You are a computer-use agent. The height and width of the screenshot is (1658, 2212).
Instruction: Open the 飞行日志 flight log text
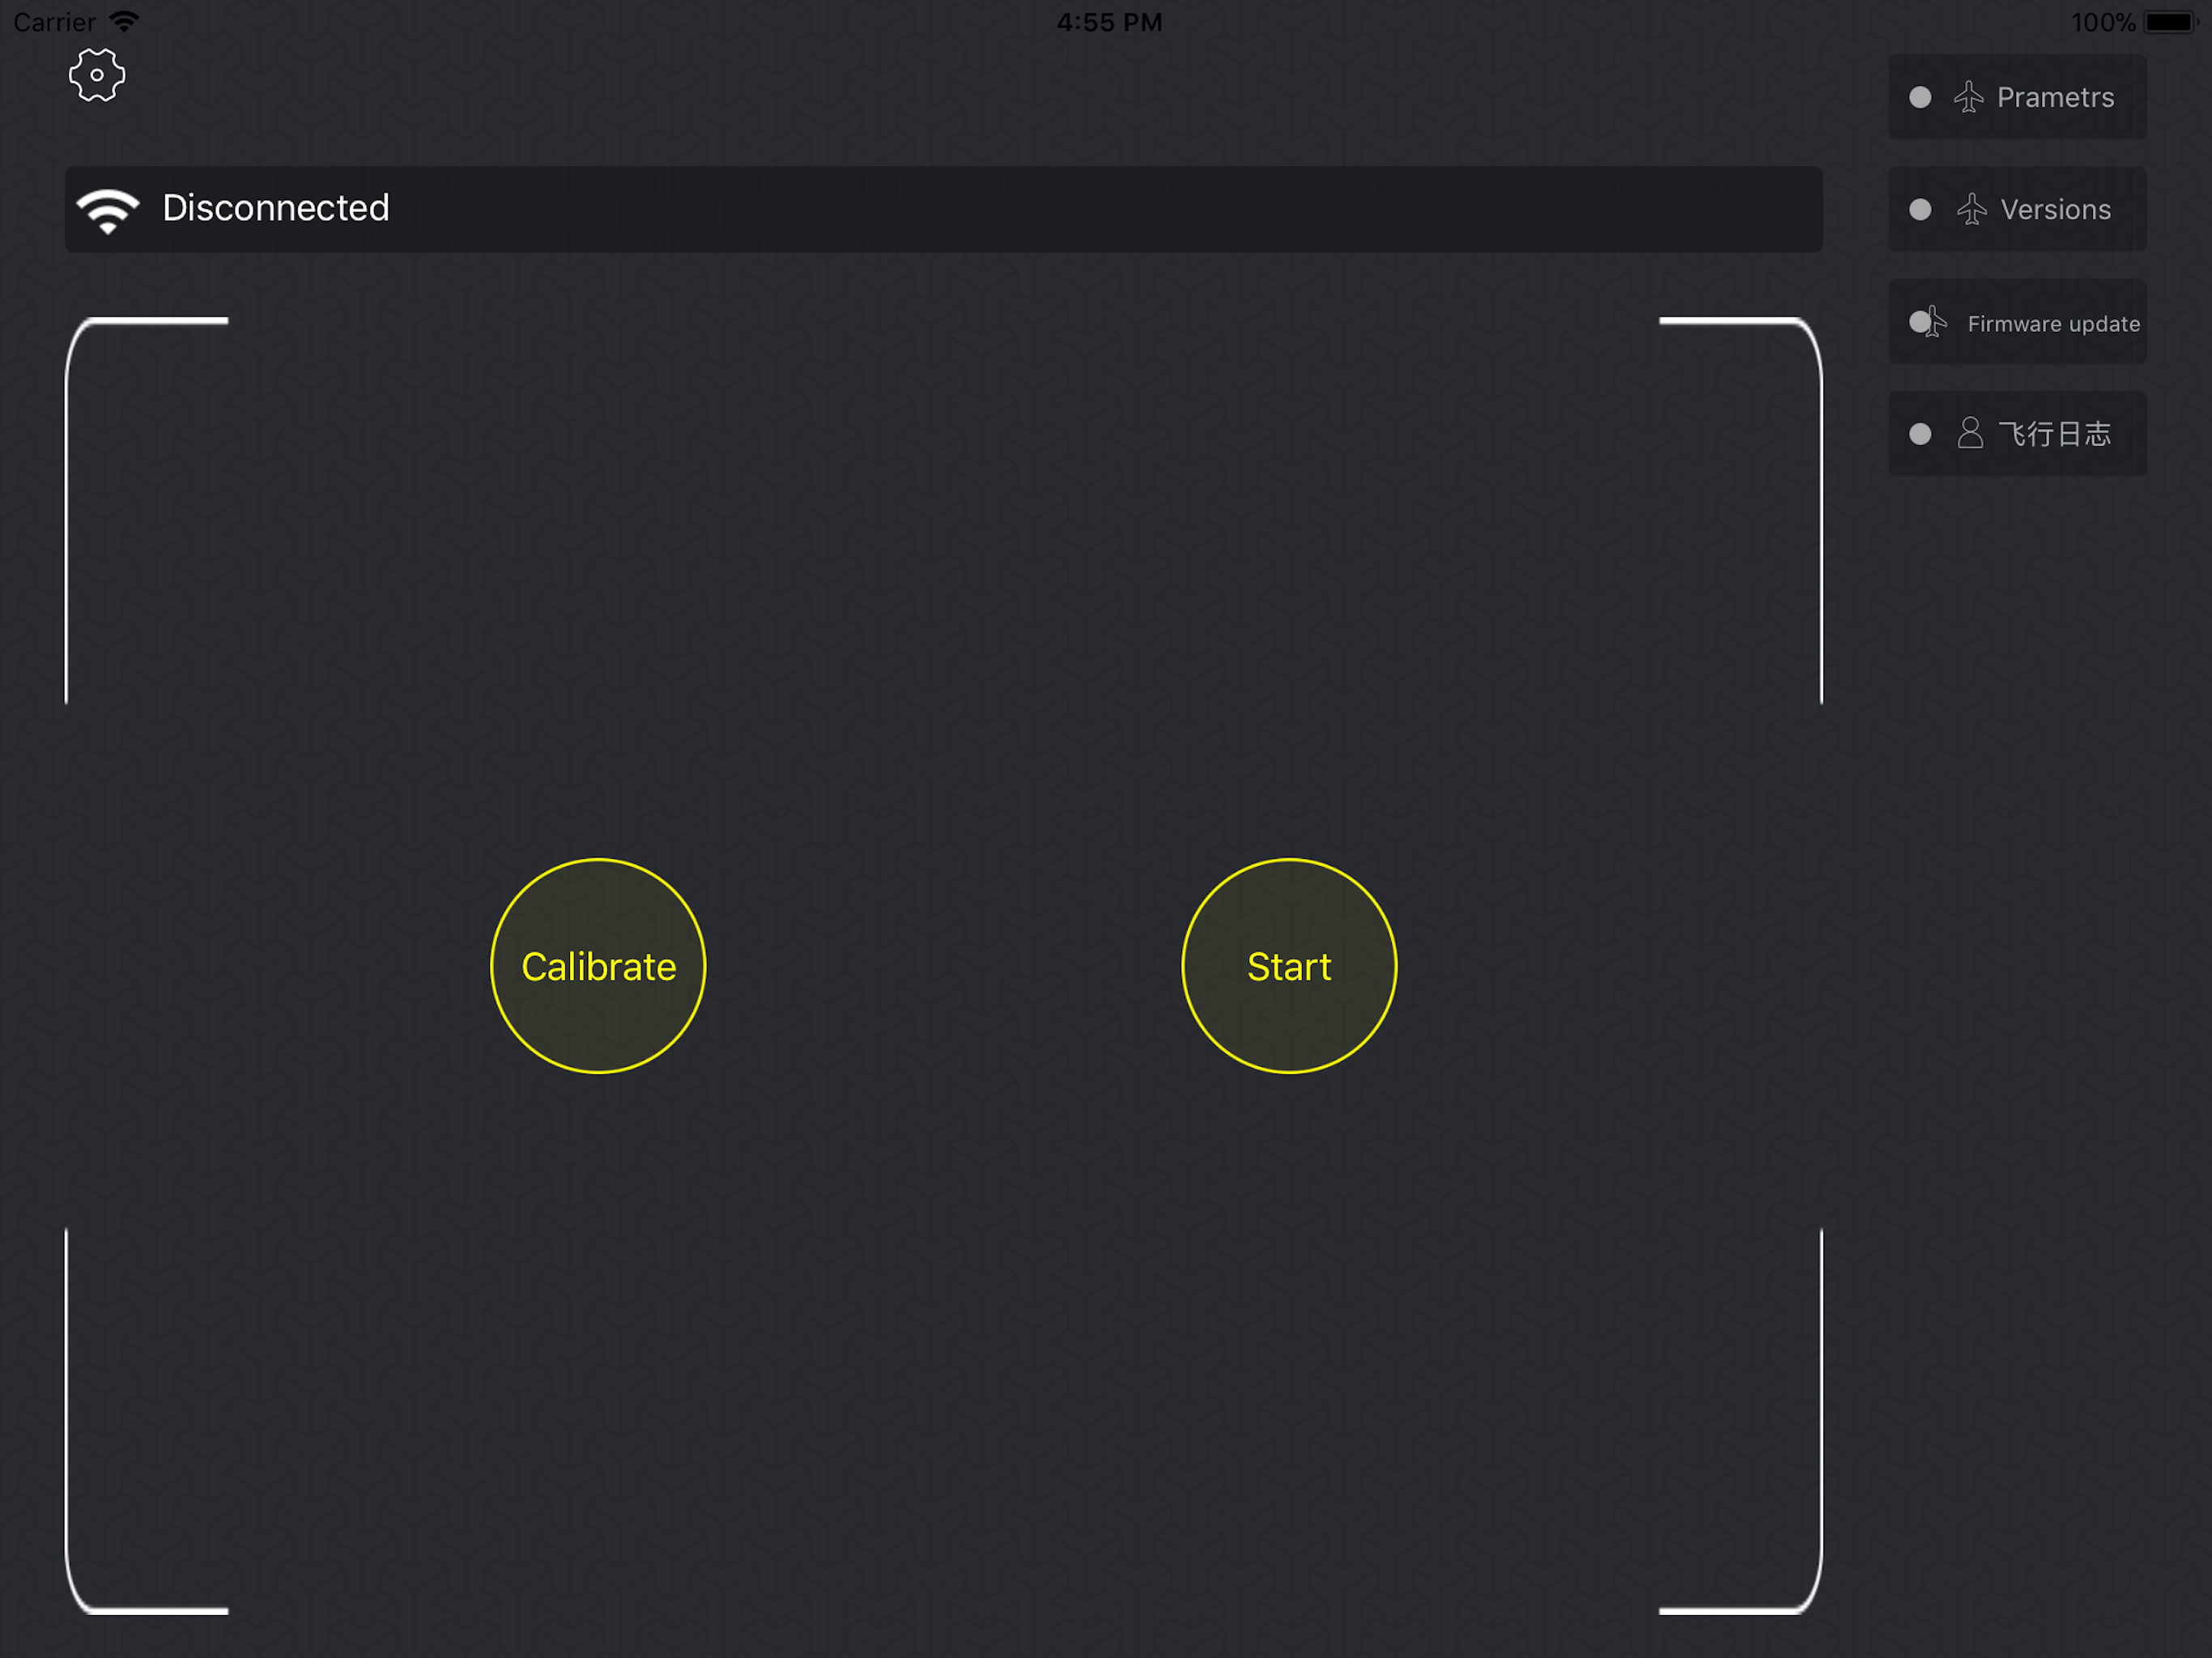[2054, 433]
